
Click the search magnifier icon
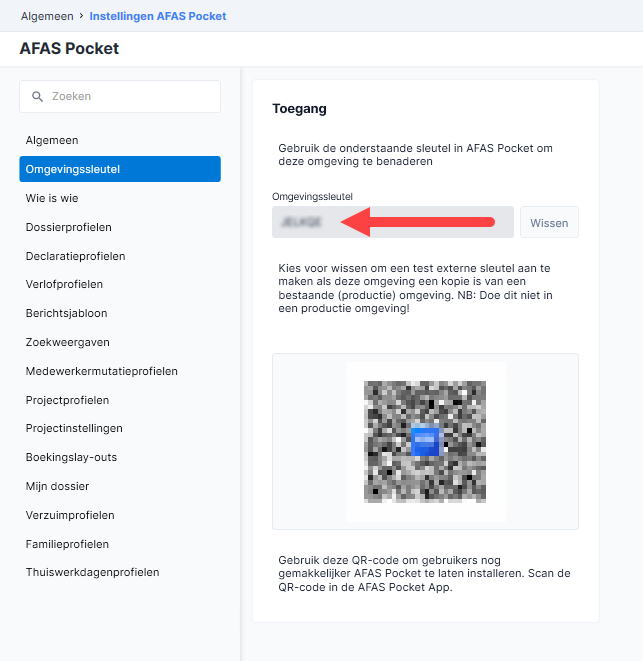click(x=38, y=97)
